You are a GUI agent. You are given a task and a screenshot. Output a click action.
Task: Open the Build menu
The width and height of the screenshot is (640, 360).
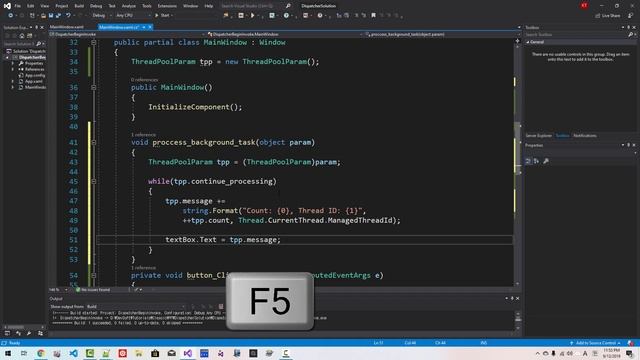(x=79, y=6)
